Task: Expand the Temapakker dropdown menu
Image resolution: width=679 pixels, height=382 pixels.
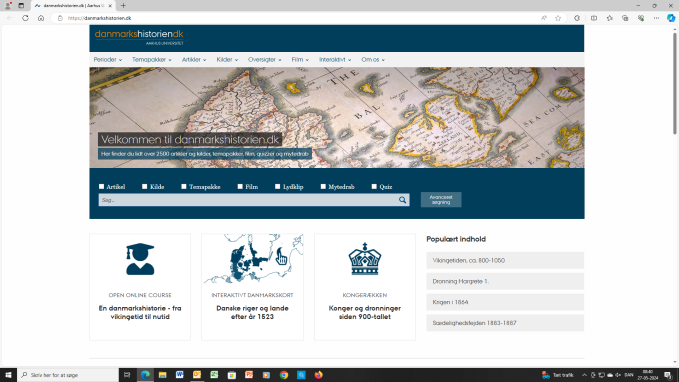Action: tap(152, 60)
